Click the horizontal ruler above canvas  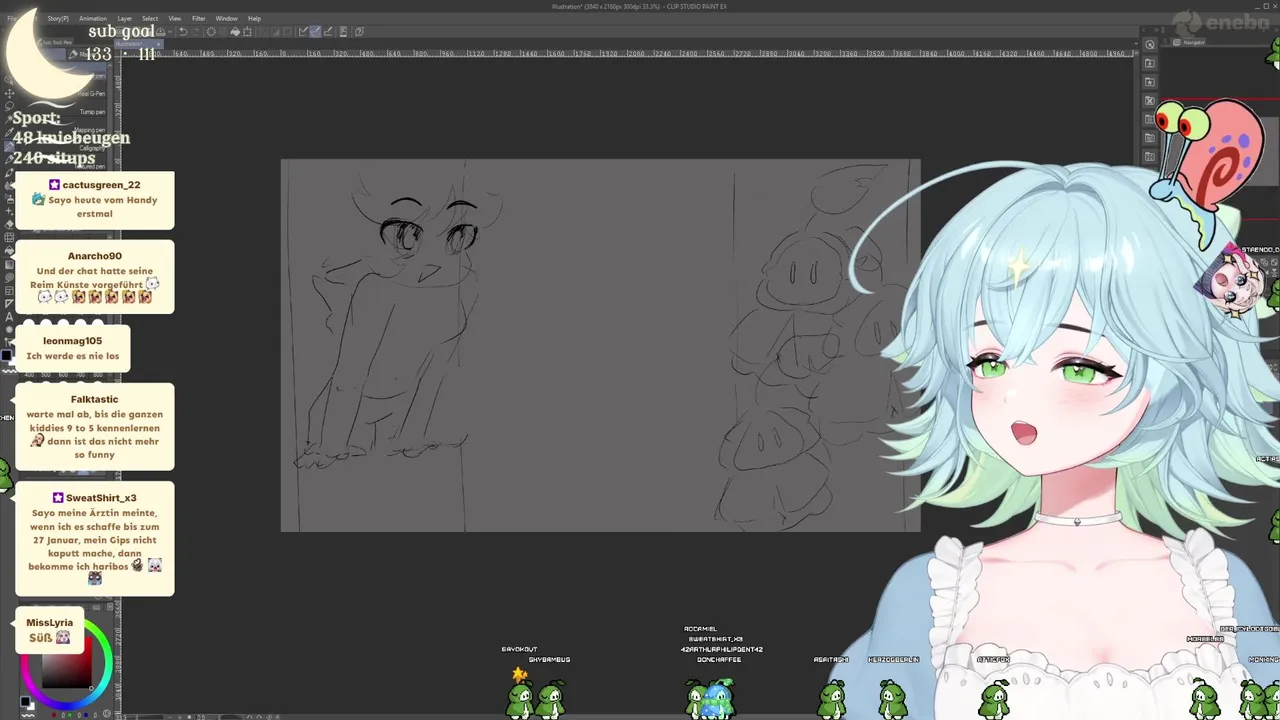[630, 53]
